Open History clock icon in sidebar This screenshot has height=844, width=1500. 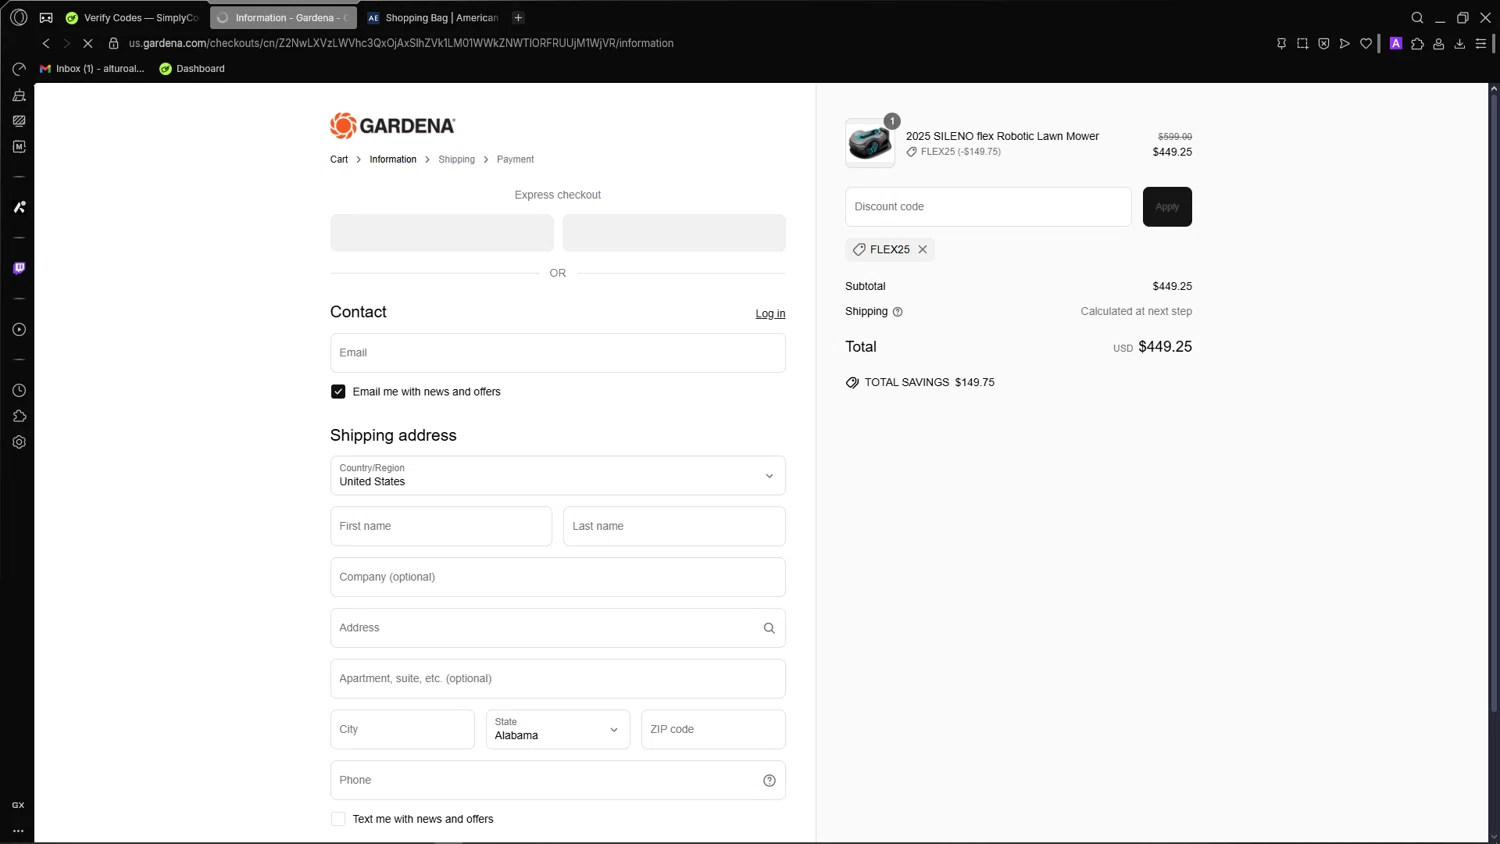(19, 390)
